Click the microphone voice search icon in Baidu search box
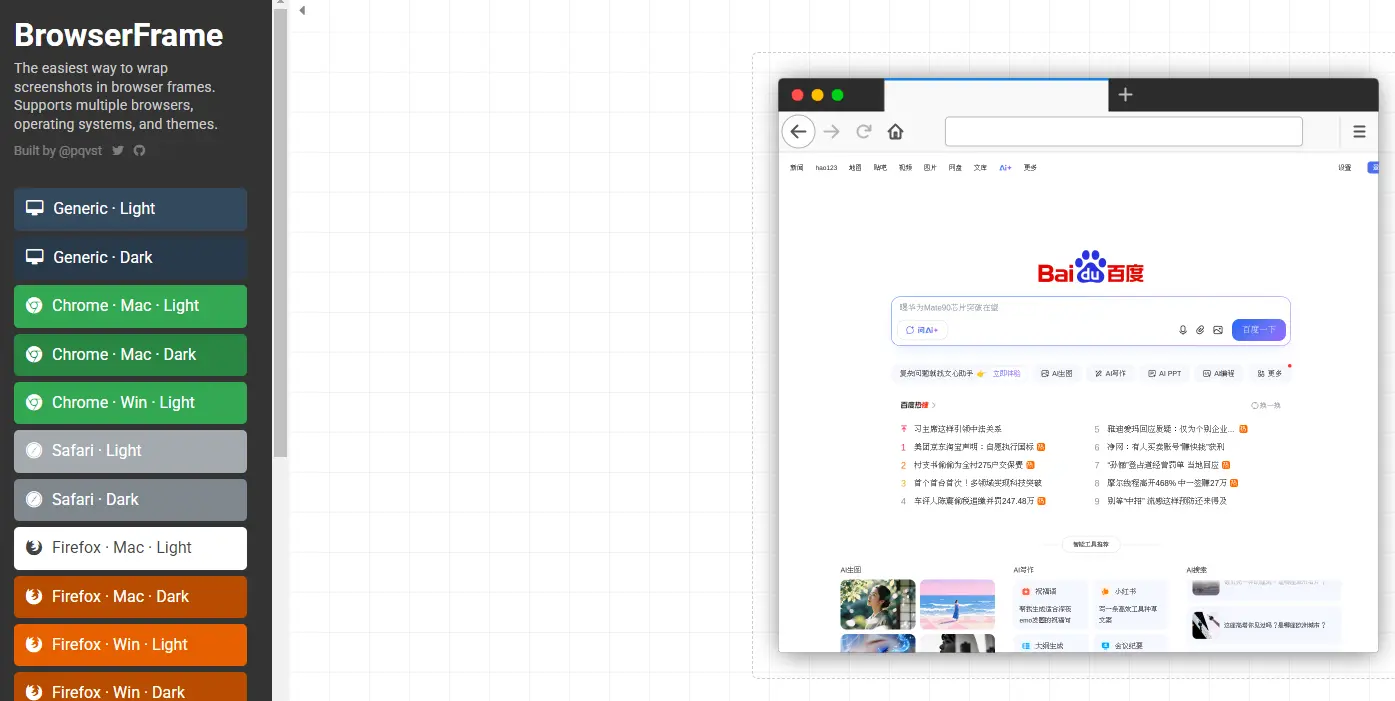 pyautogui.click(x=1183, y=329)
